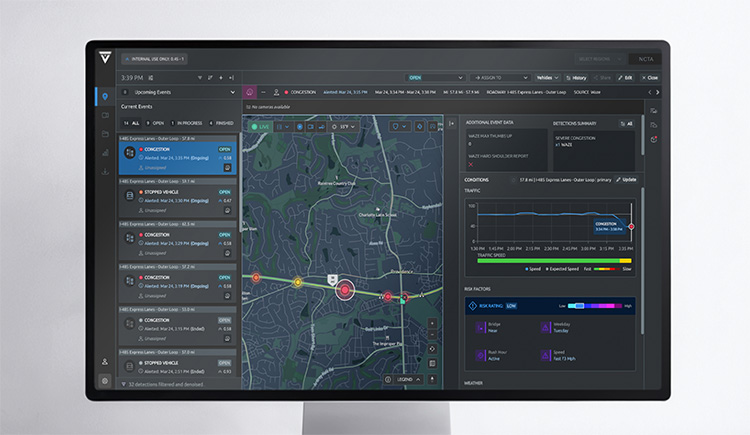
Task: Toggle the blue circular map layer button
Action: tap(300, 127)
